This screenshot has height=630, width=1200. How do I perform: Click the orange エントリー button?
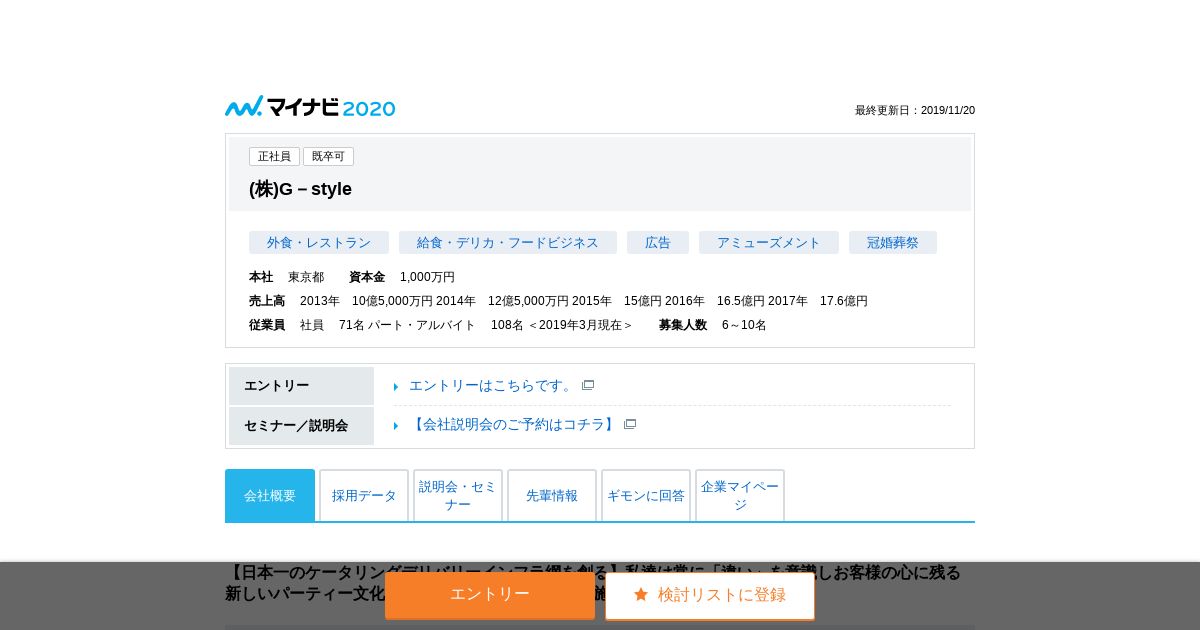pos(490,595)
